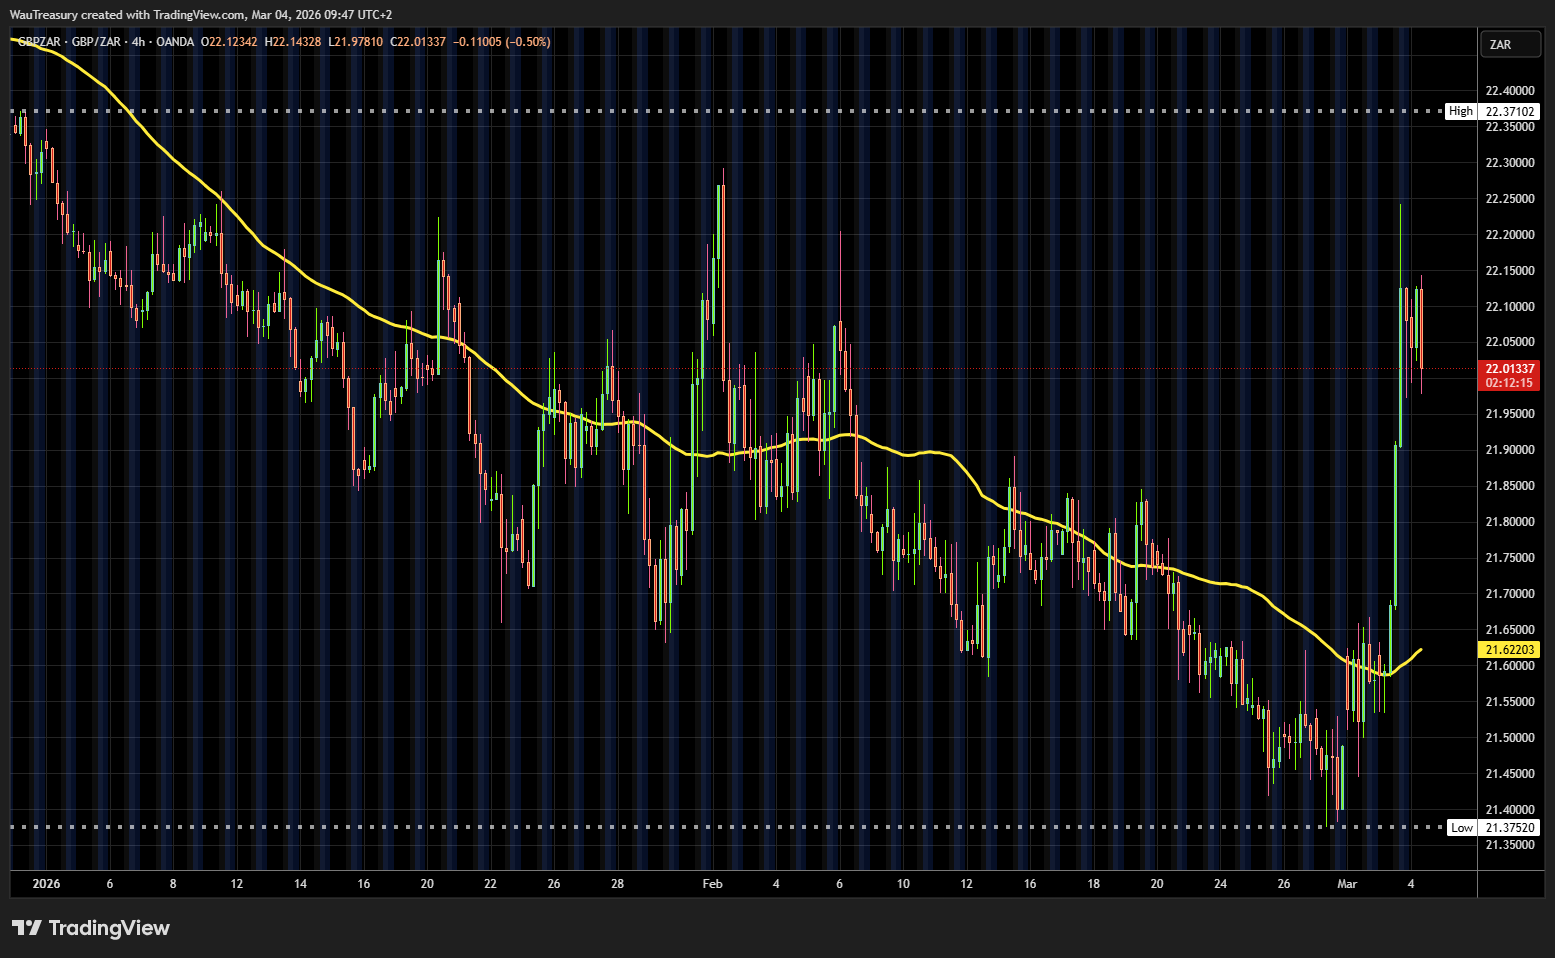Click the OANDA data source label
1555x958 pixels.
pyautogui.click(x=175, y=42)
